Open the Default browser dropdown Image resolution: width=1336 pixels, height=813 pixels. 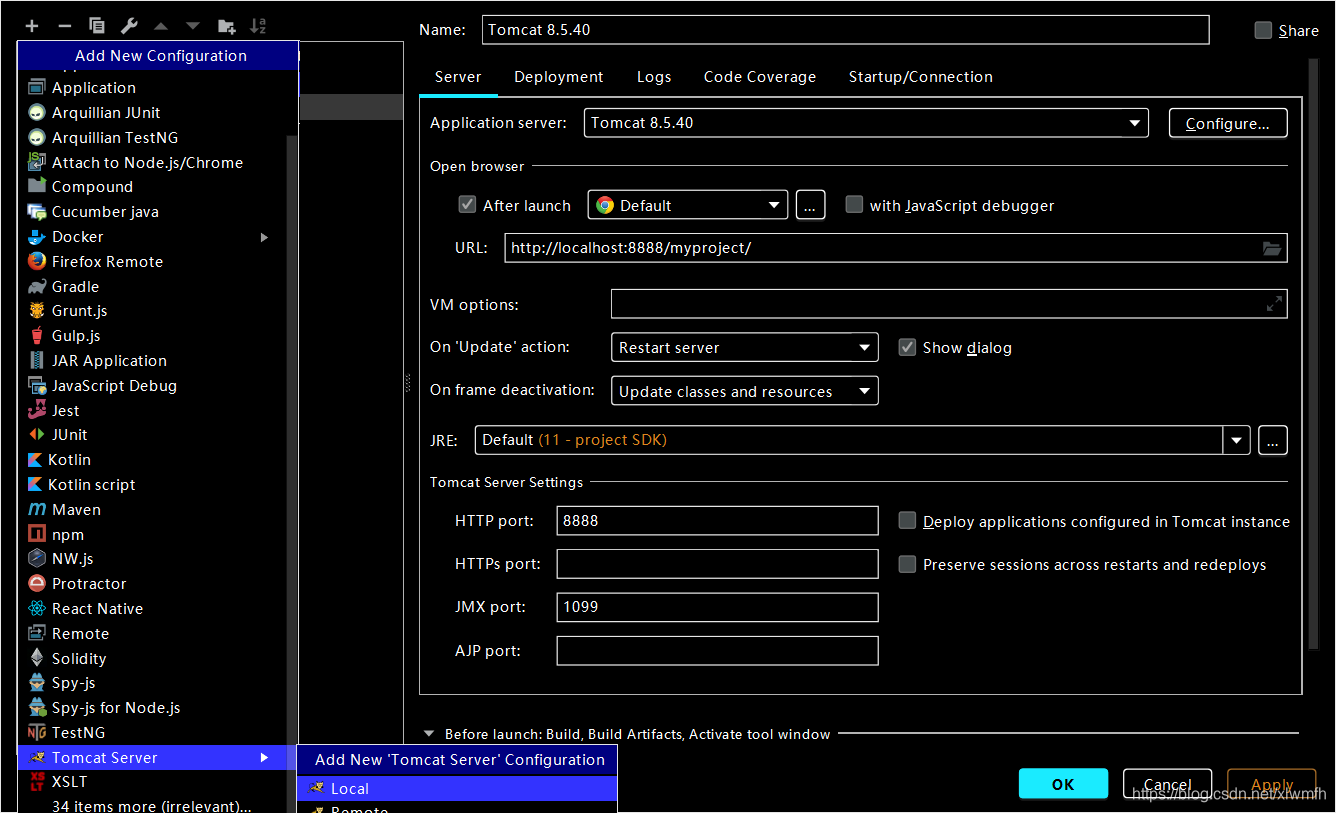pyautogui.click(x=688, y=205)
